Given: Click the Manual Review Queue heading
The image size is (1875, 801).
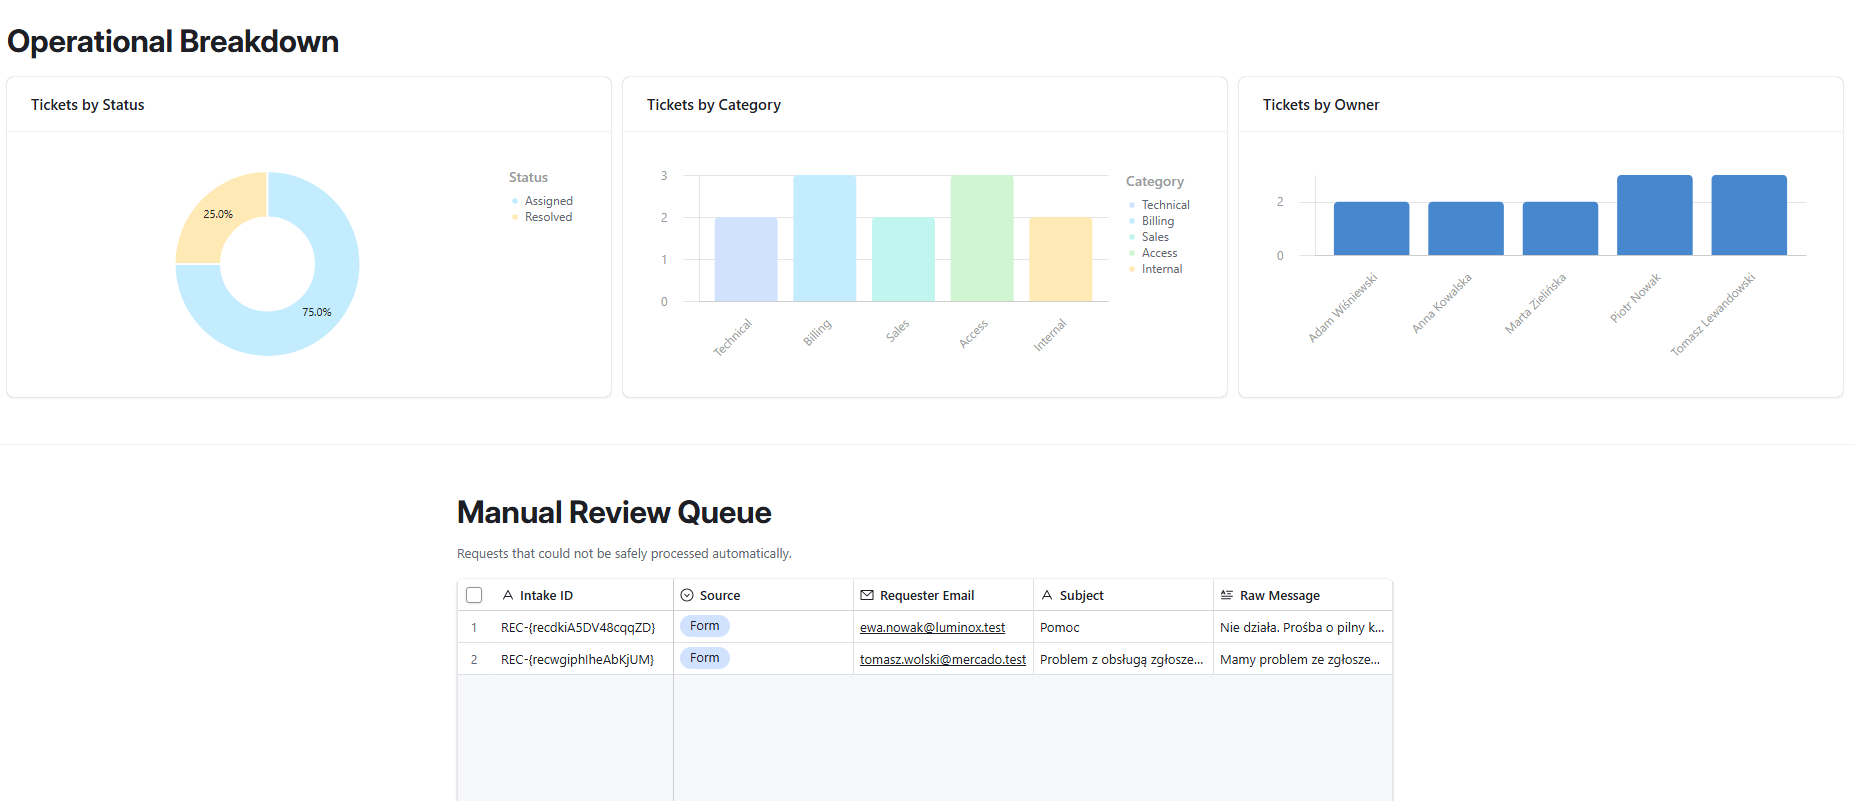Looking at the screenshot, I should coord(614,512).
